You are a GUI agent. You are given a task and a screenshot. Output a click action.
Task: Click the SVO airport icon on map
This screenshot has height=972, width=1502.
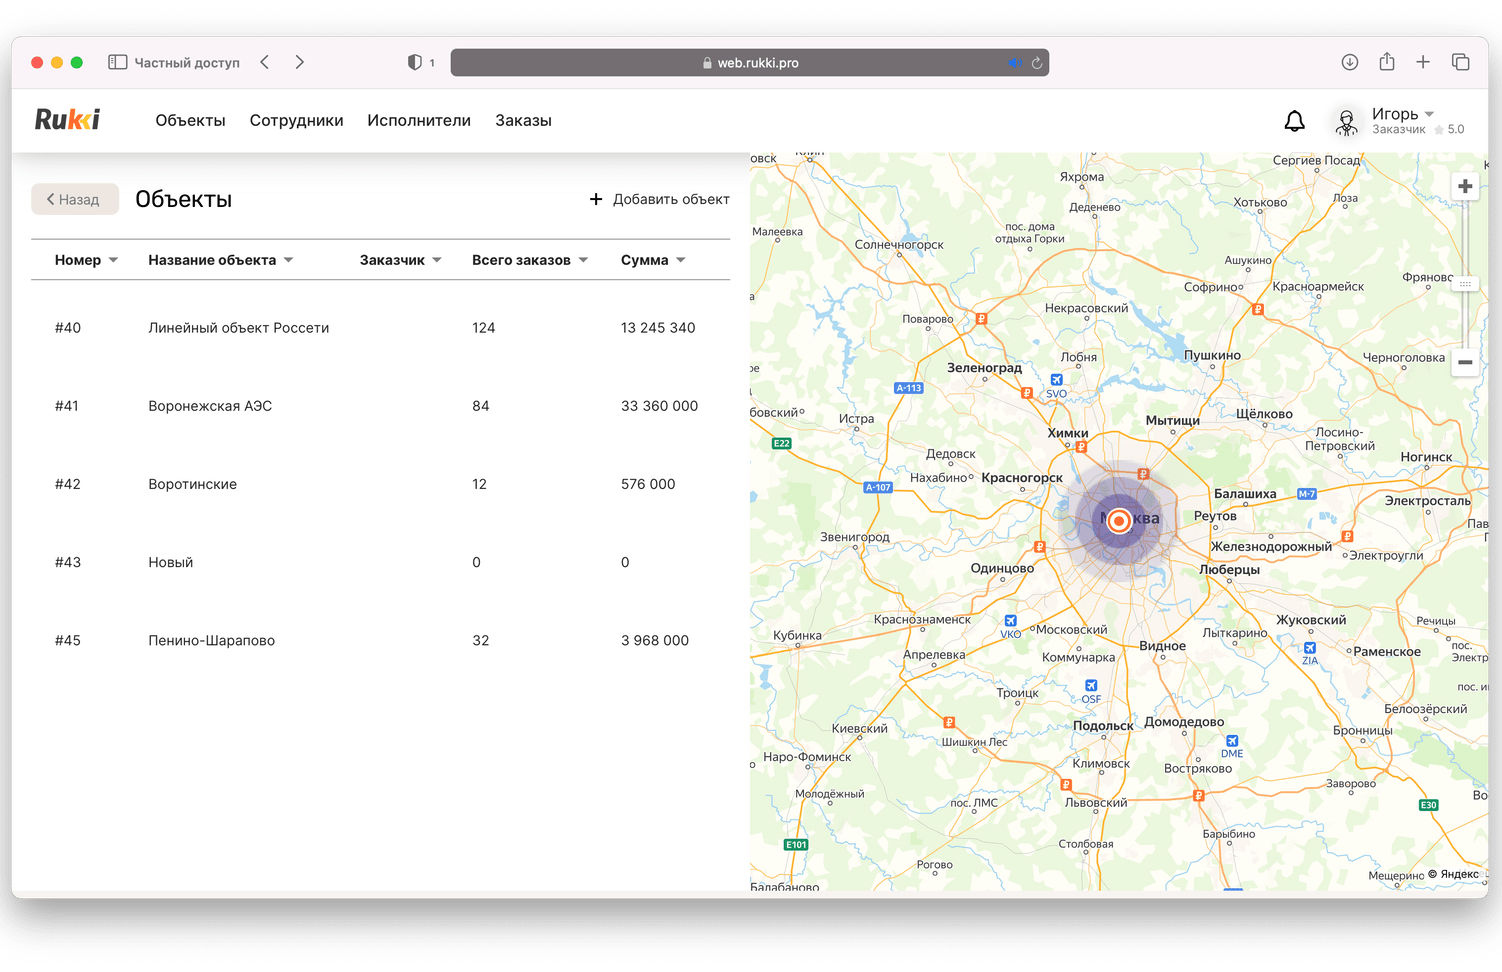click(1056, 380)
